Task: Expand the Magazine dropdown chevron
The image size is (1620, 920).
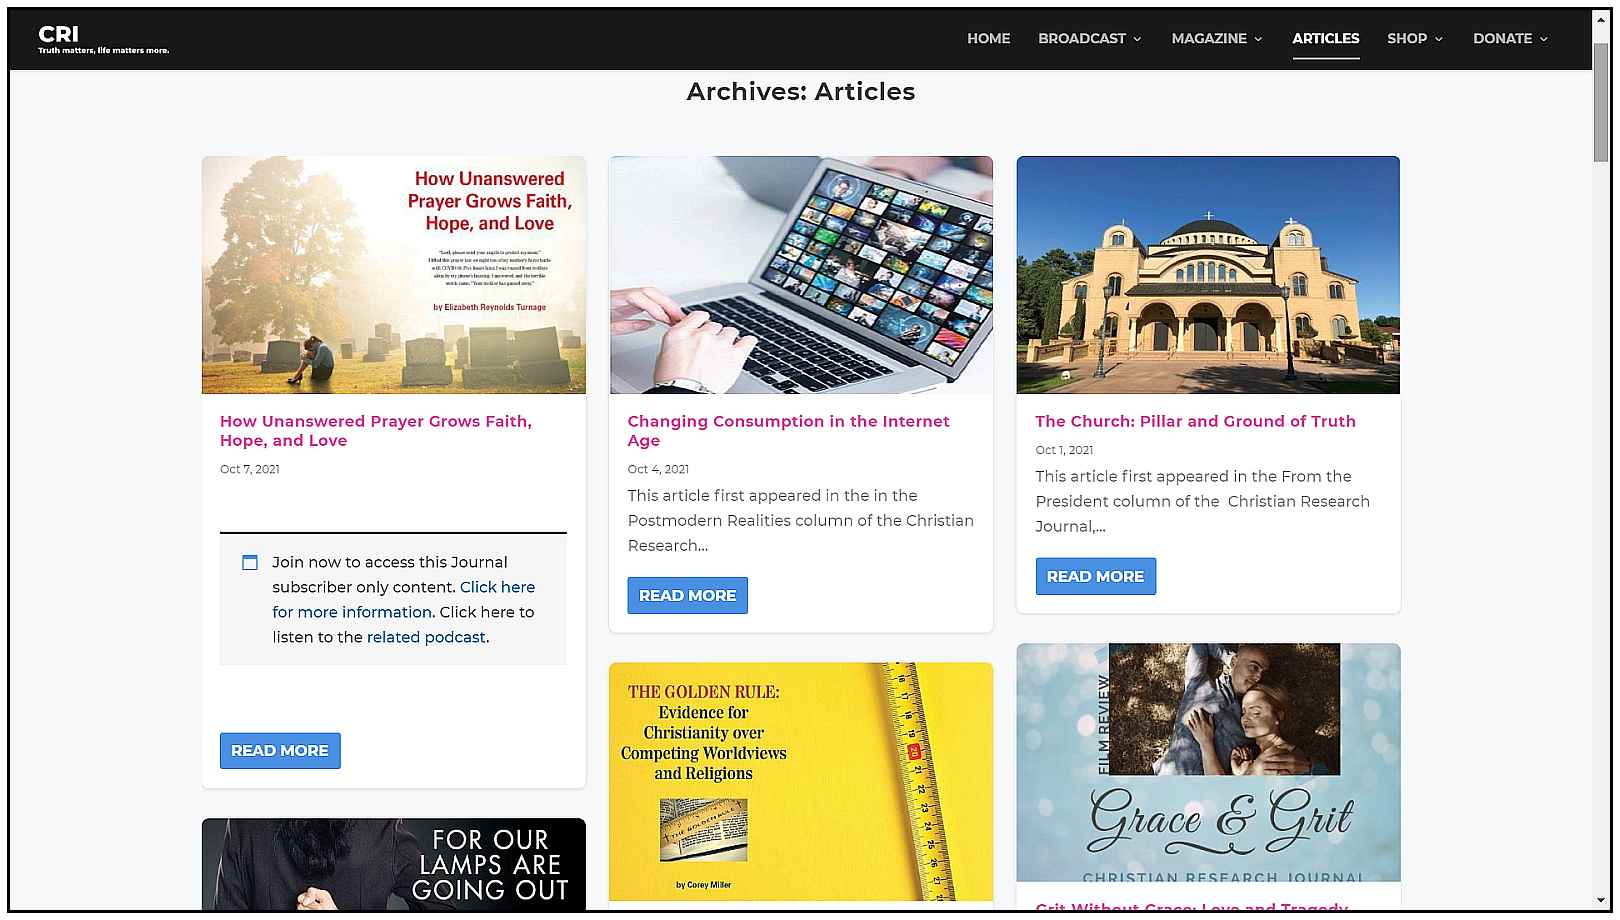Action: [1258, 39]
